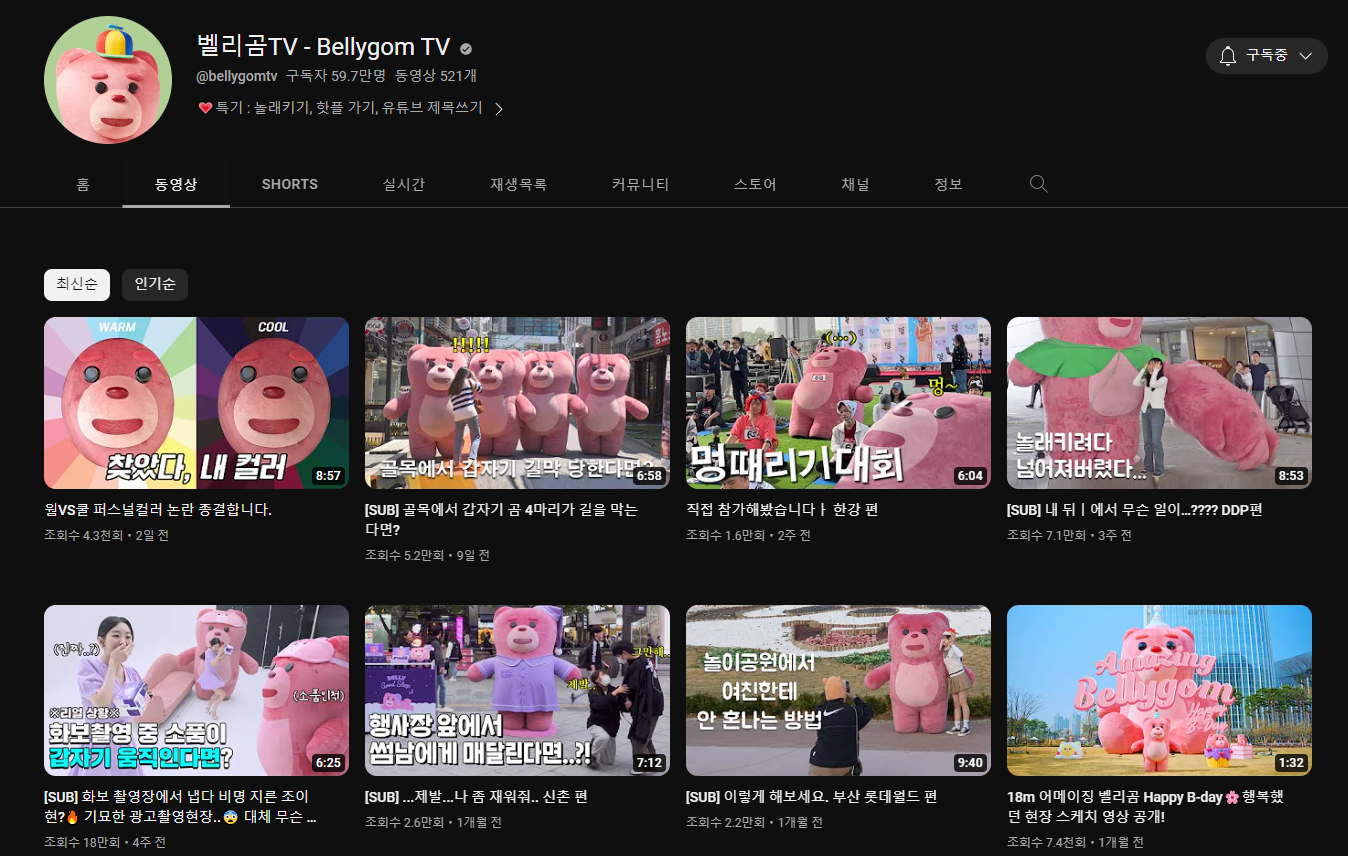Sort videos by 최신순 chip
The image size is (1348, 856).
point(77,284)
